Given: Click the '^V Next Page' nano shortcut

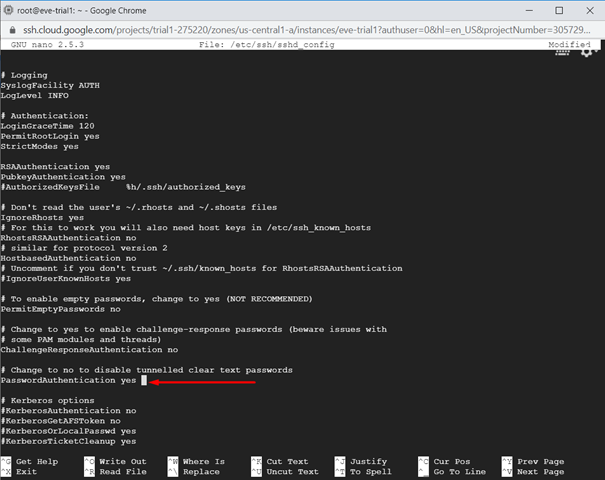Looking at the screenshot, I should 533,472.
